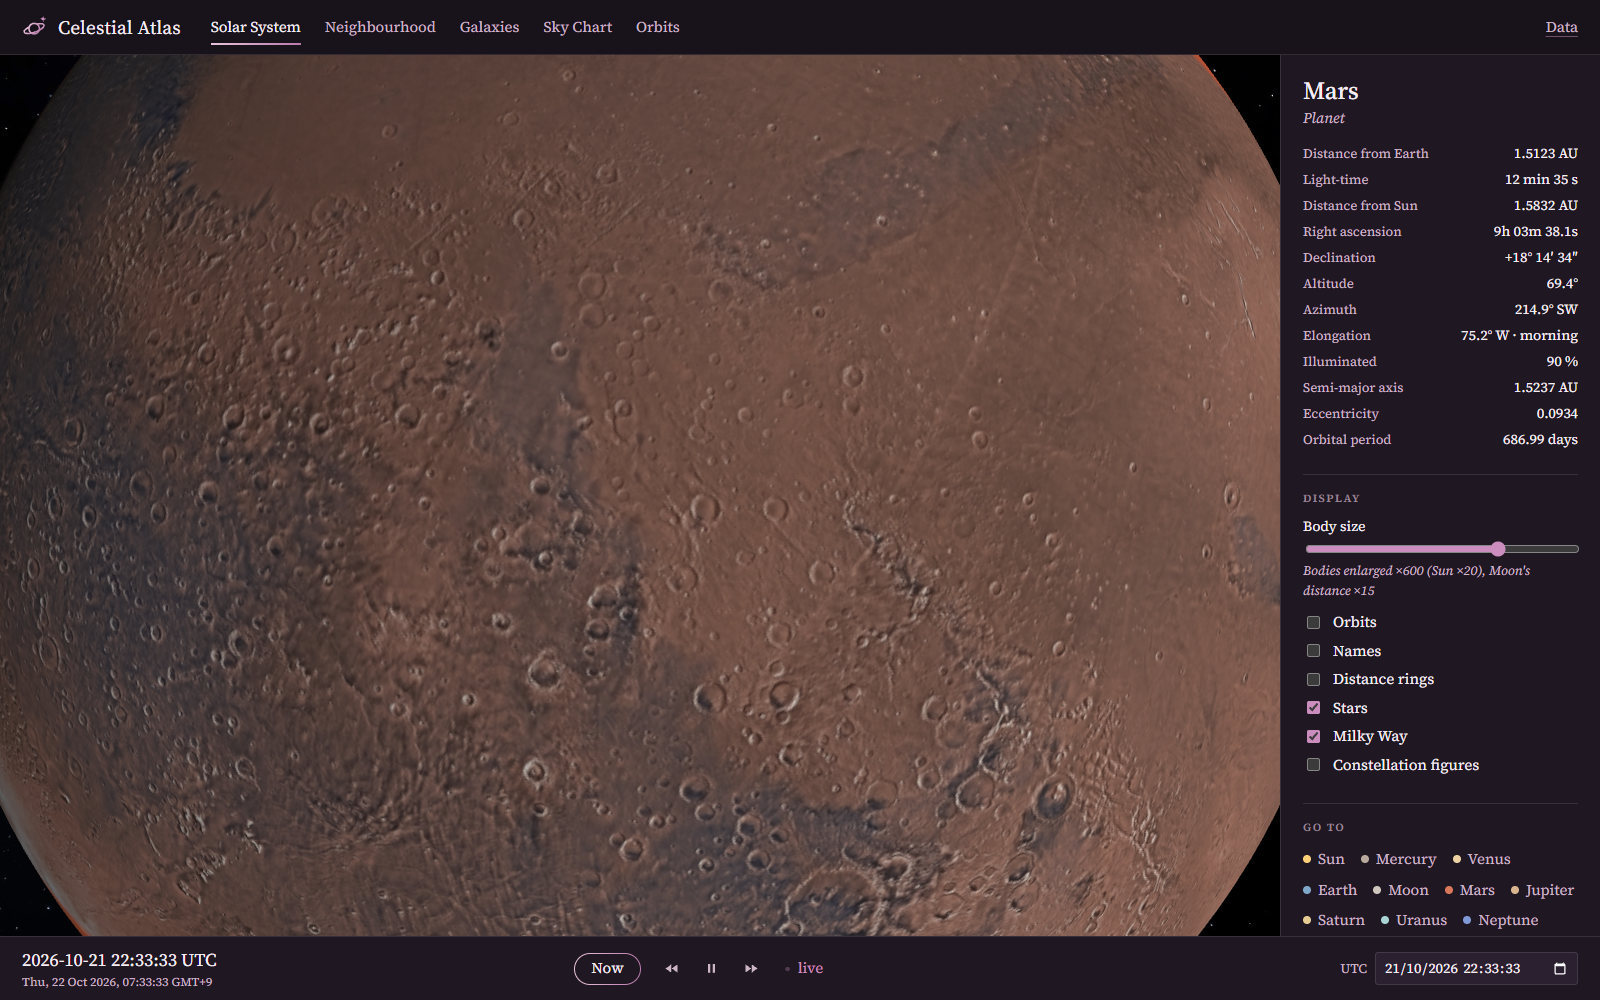Fast-forward time with the forward button
Image resolution: width=1600 pixels, height=1000 pixels.
751,968
